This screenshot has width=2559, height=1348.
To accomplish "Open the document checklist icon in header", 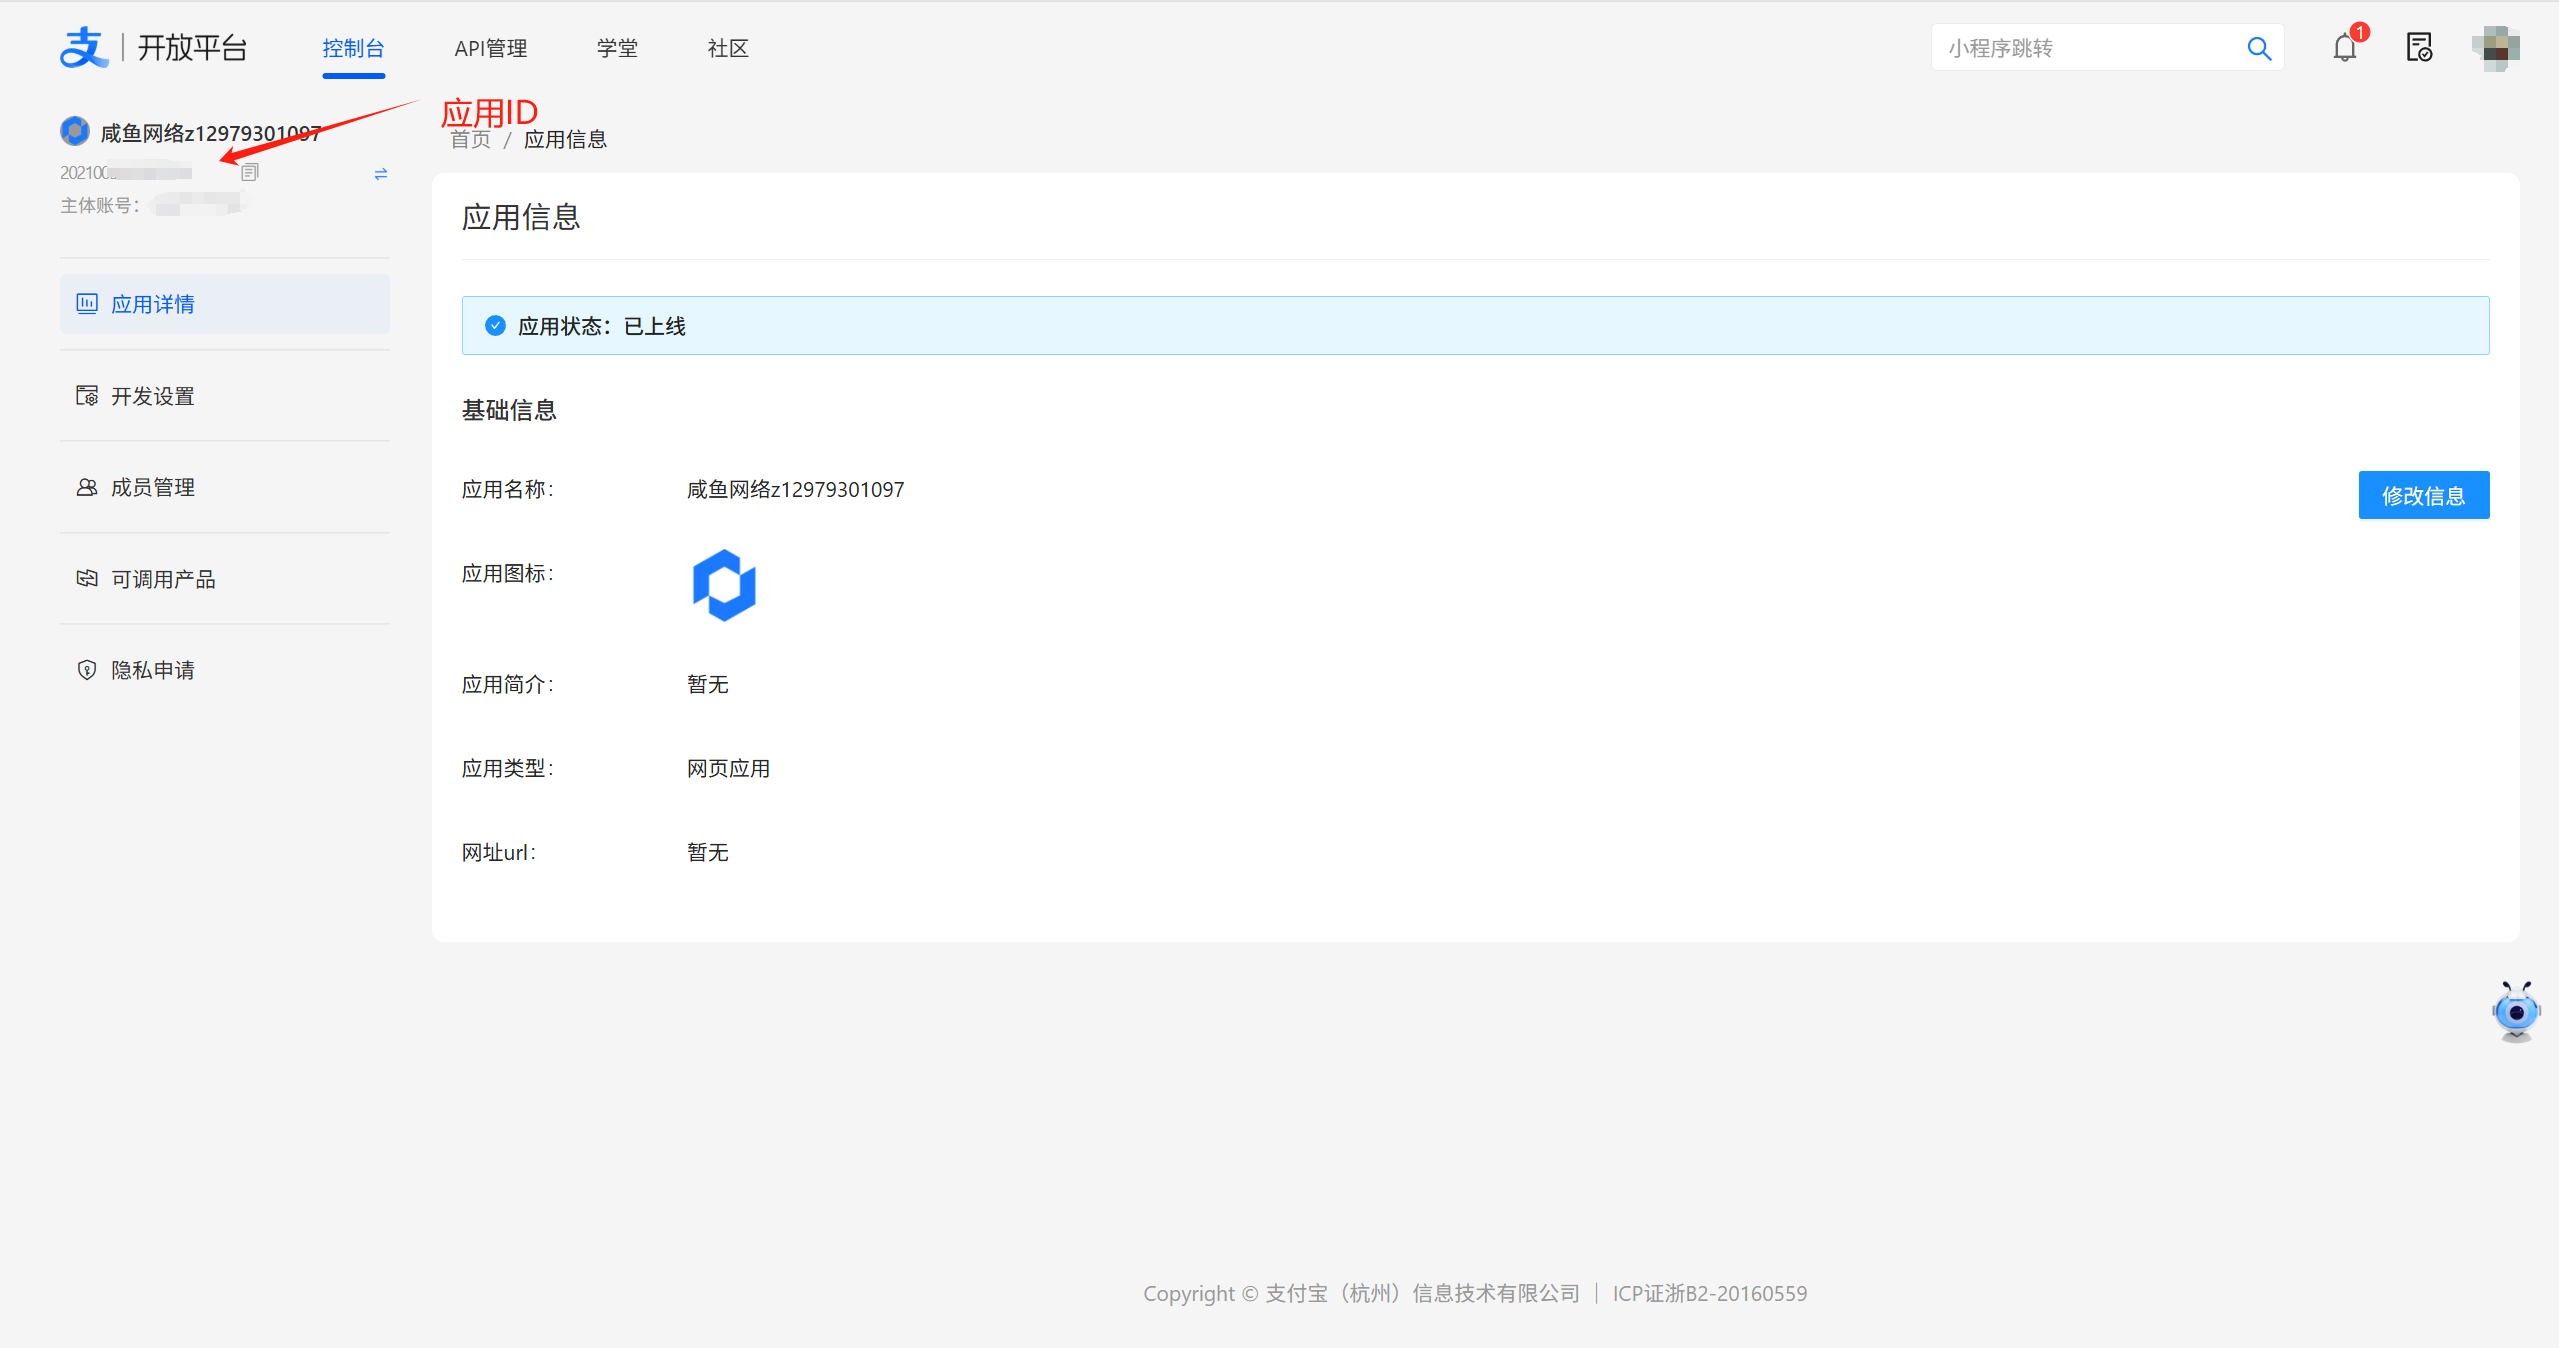I will click(x=2419, y=48).
